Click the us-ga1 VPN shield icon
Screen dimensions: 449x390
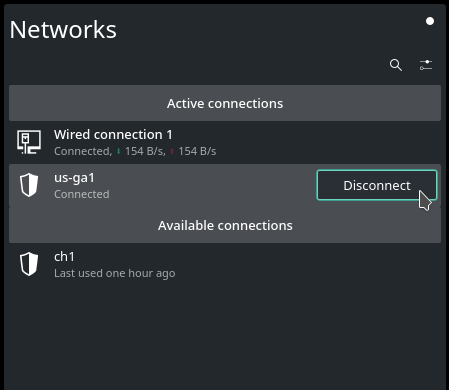point(29,185)
